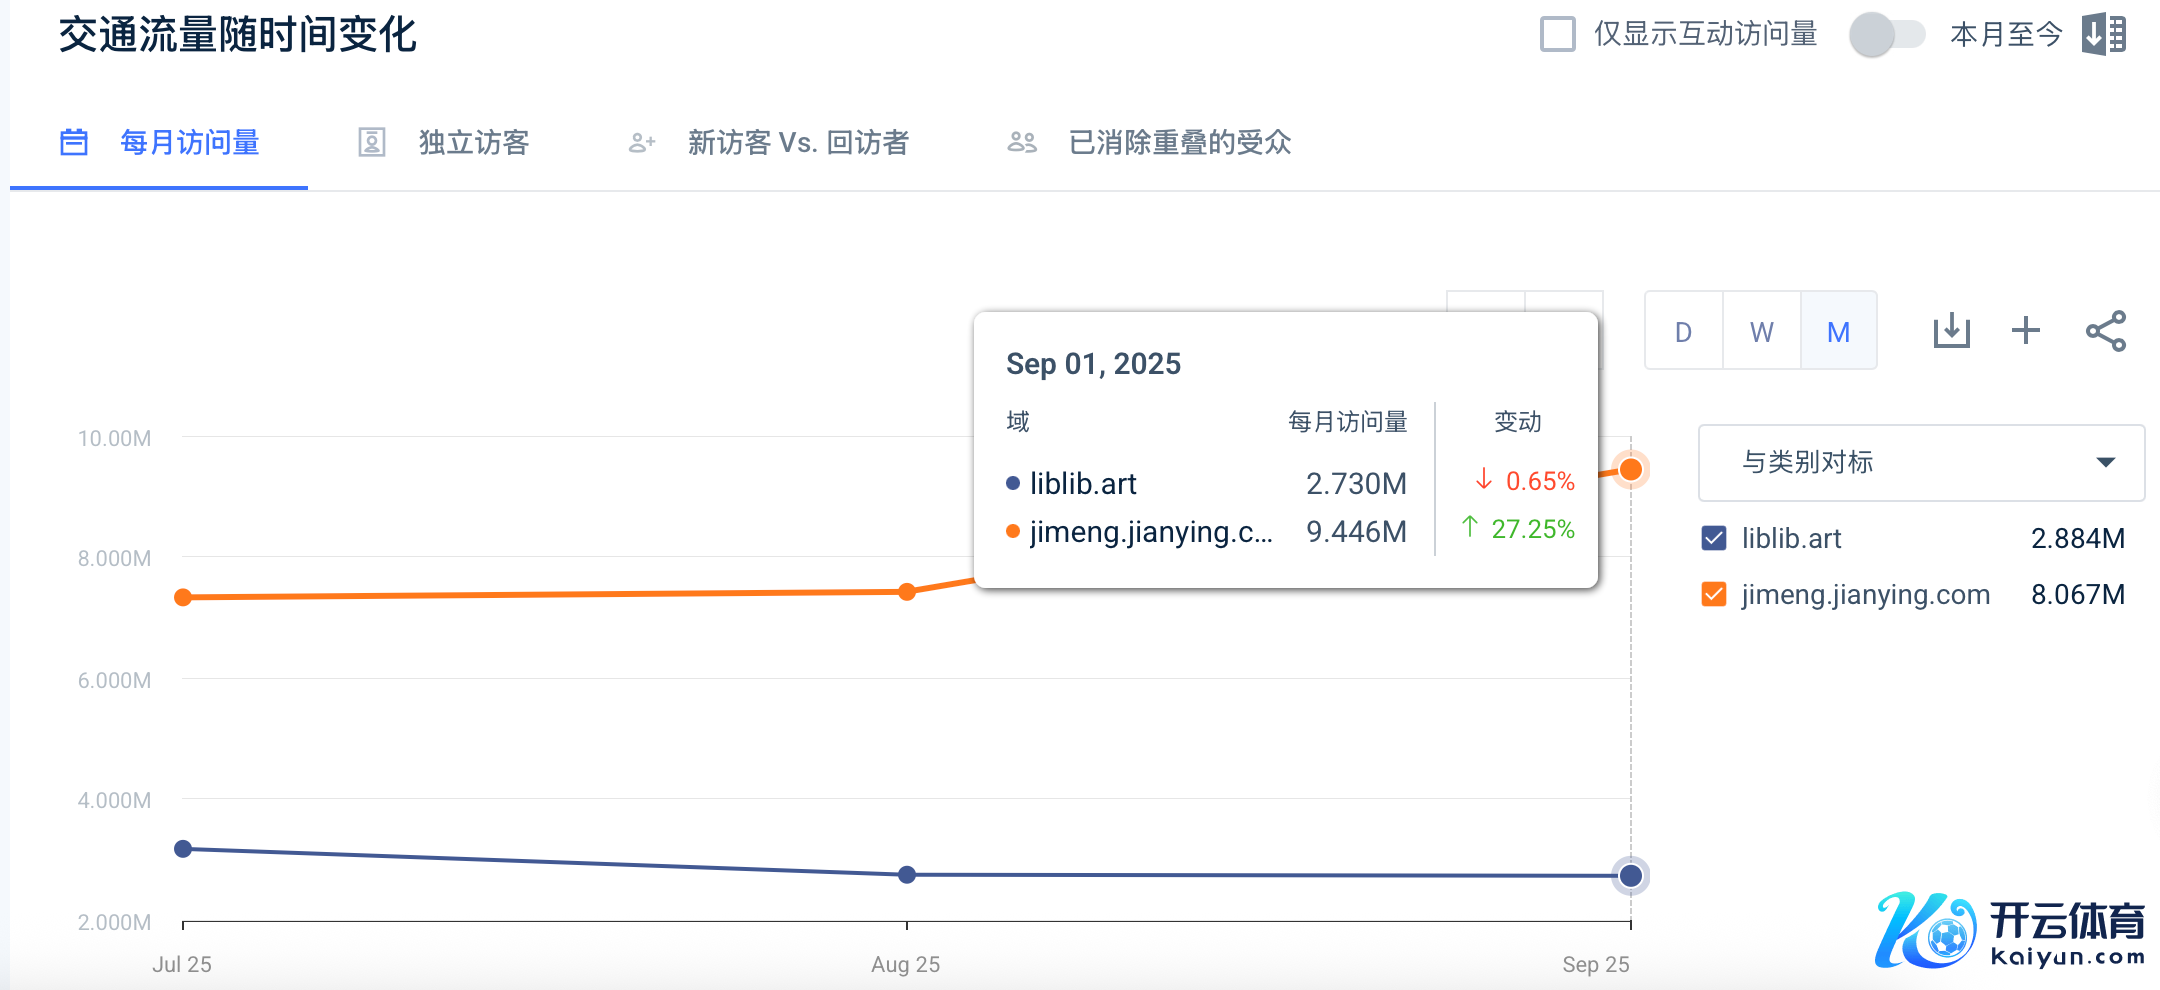Toggle the 本月至今 switch on
The width and height of the screenshot is (2160, 990).
point(1890,34)
